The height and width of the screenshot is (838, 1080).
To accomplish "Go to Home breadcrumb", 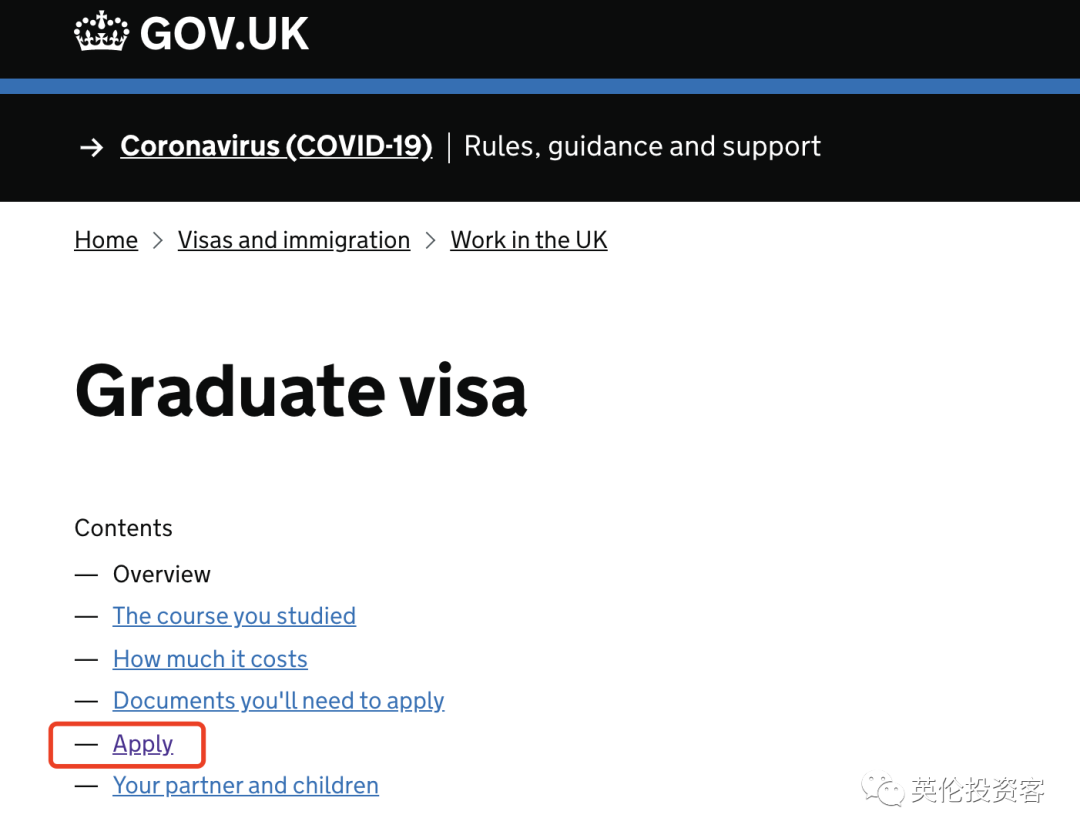I will coord(106,240).
